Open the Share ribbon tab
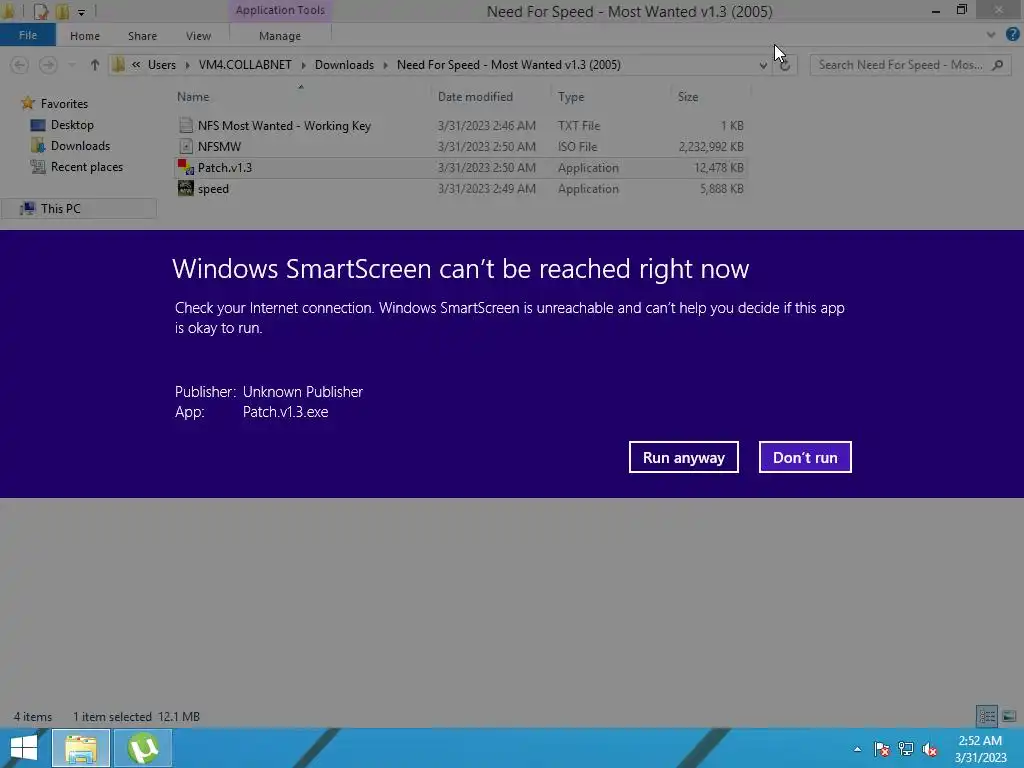 point(142,36)
